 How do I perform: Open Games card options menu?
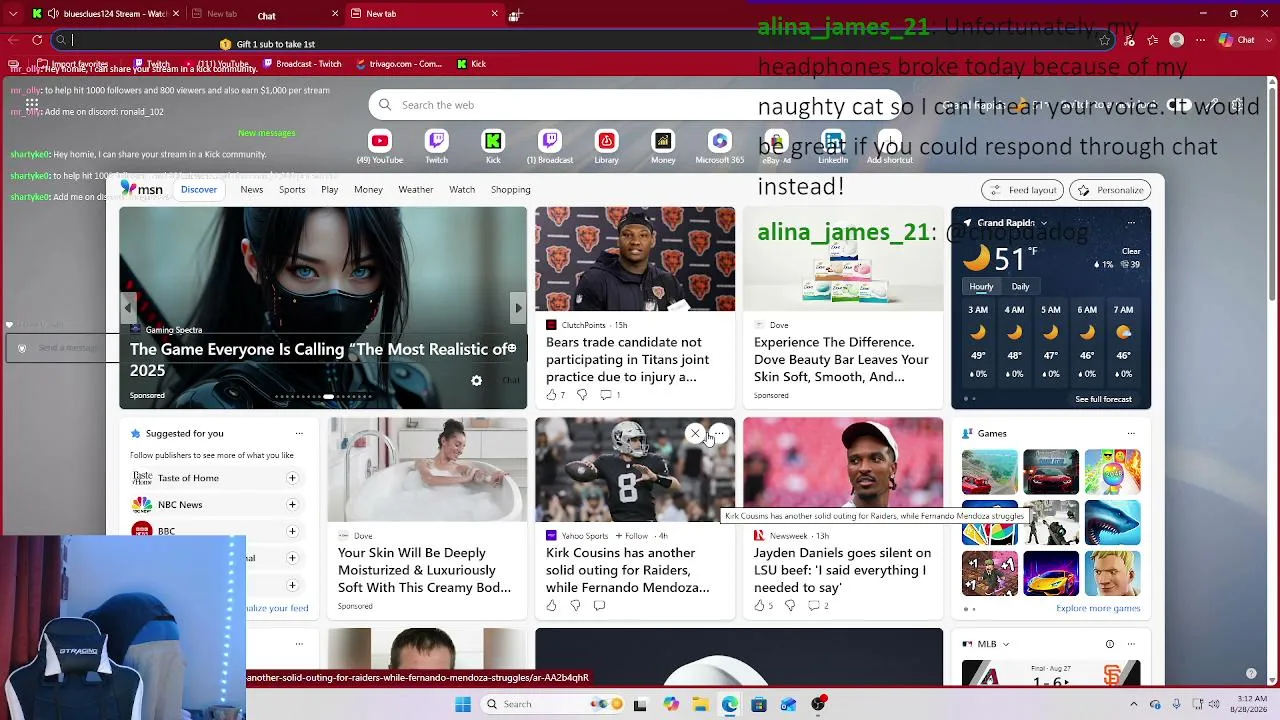[x=1131, y=433]
